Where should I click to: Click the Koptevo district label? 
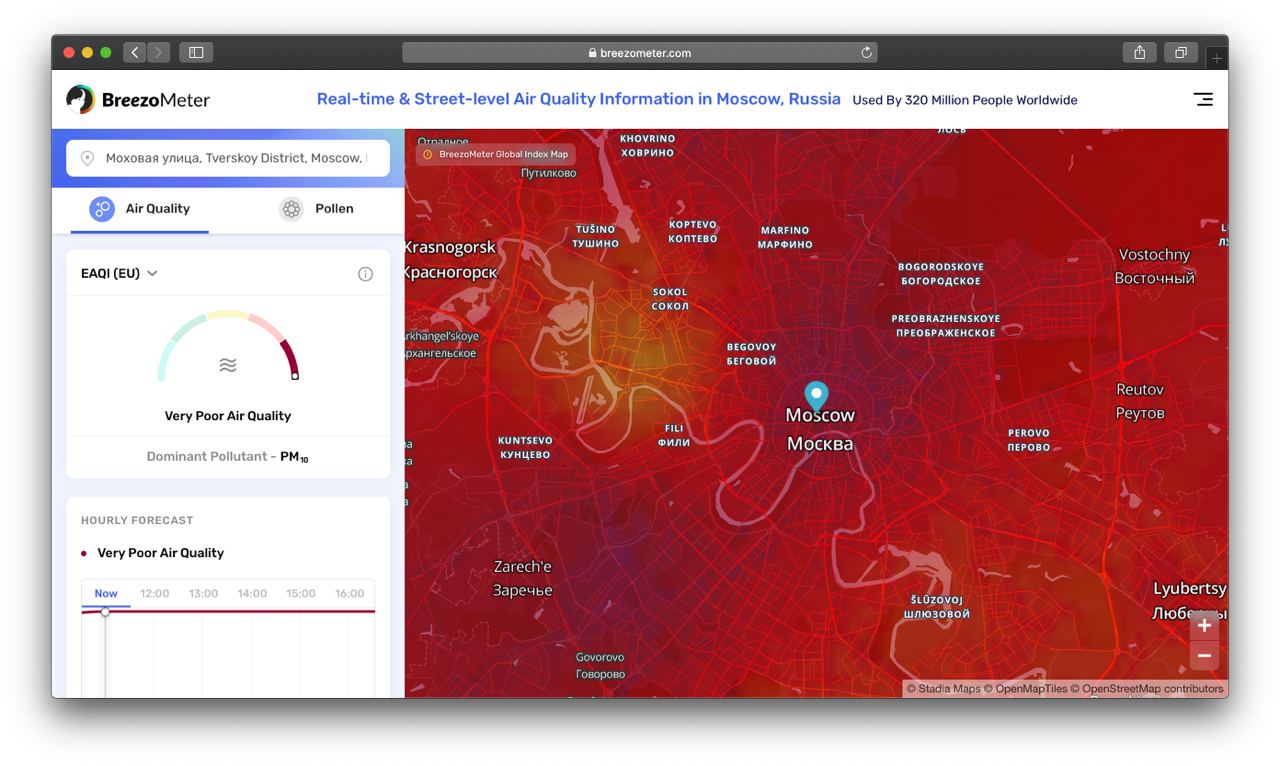(693, 231)
